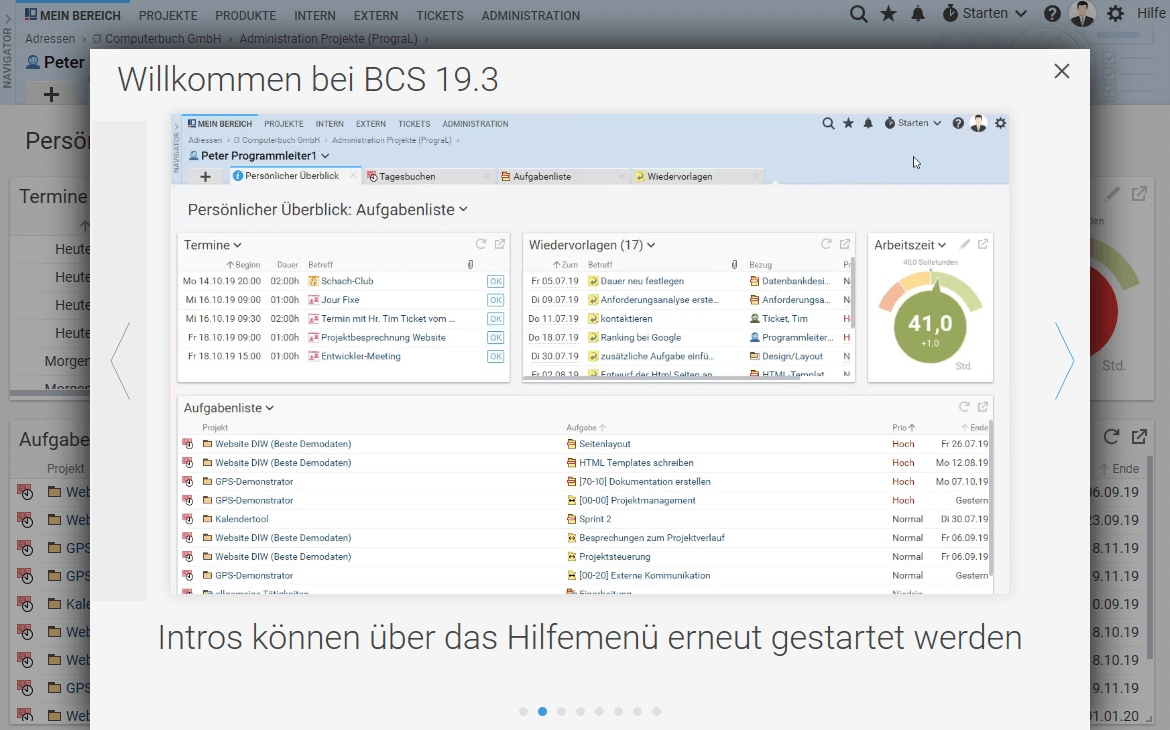
Task: Go to the previous intro slide
Action: 121,361
